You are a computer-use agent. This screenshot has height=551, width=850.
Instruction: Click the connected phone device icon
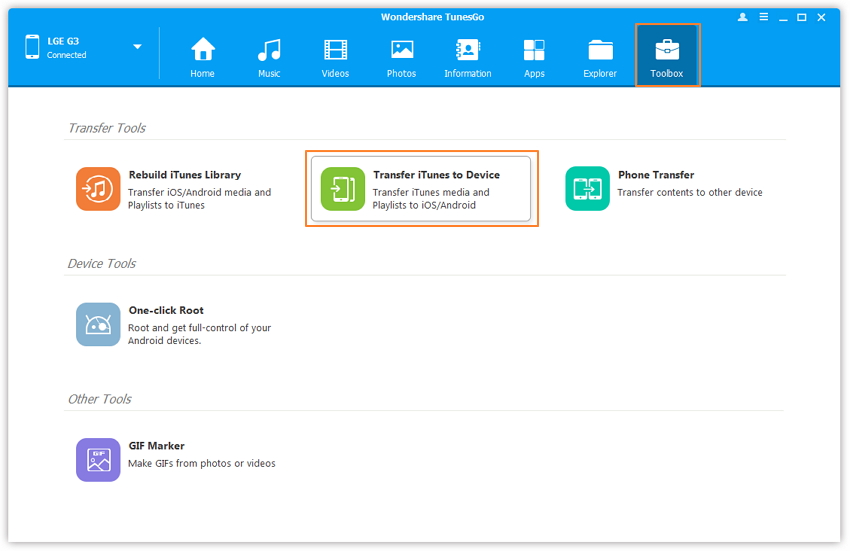32,47
